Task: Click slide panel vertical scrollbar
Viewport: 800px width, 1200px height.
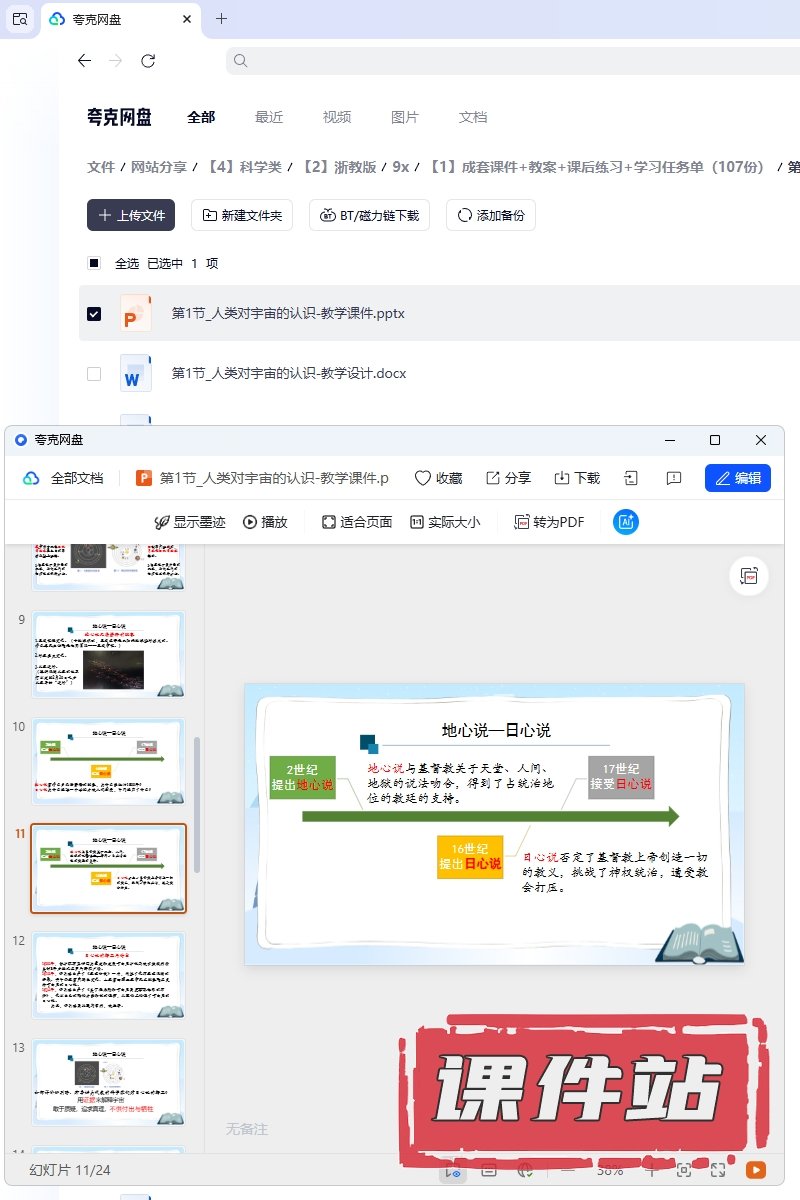Action: tap(197, 800)
